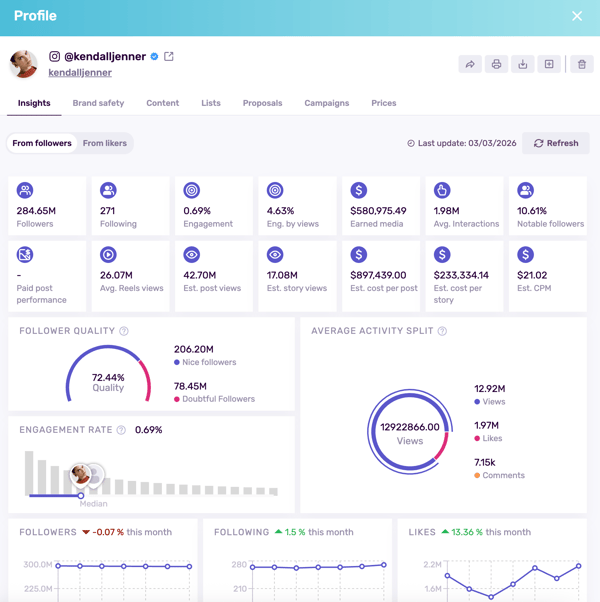Click the print icon button
This screenshot has height=602, width=600.
(496, 64)
